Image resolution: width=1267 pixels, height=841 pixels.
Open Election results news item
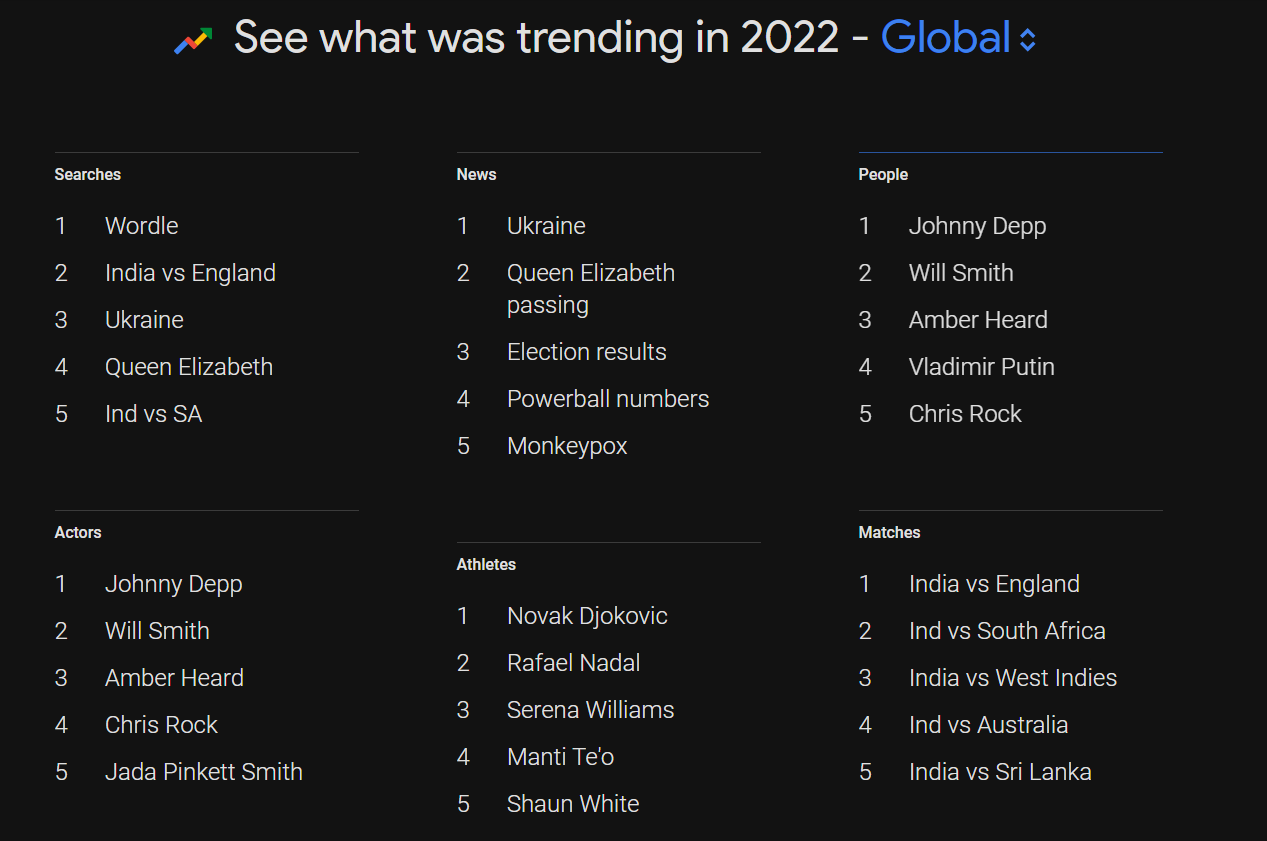[x=586, y=352]
